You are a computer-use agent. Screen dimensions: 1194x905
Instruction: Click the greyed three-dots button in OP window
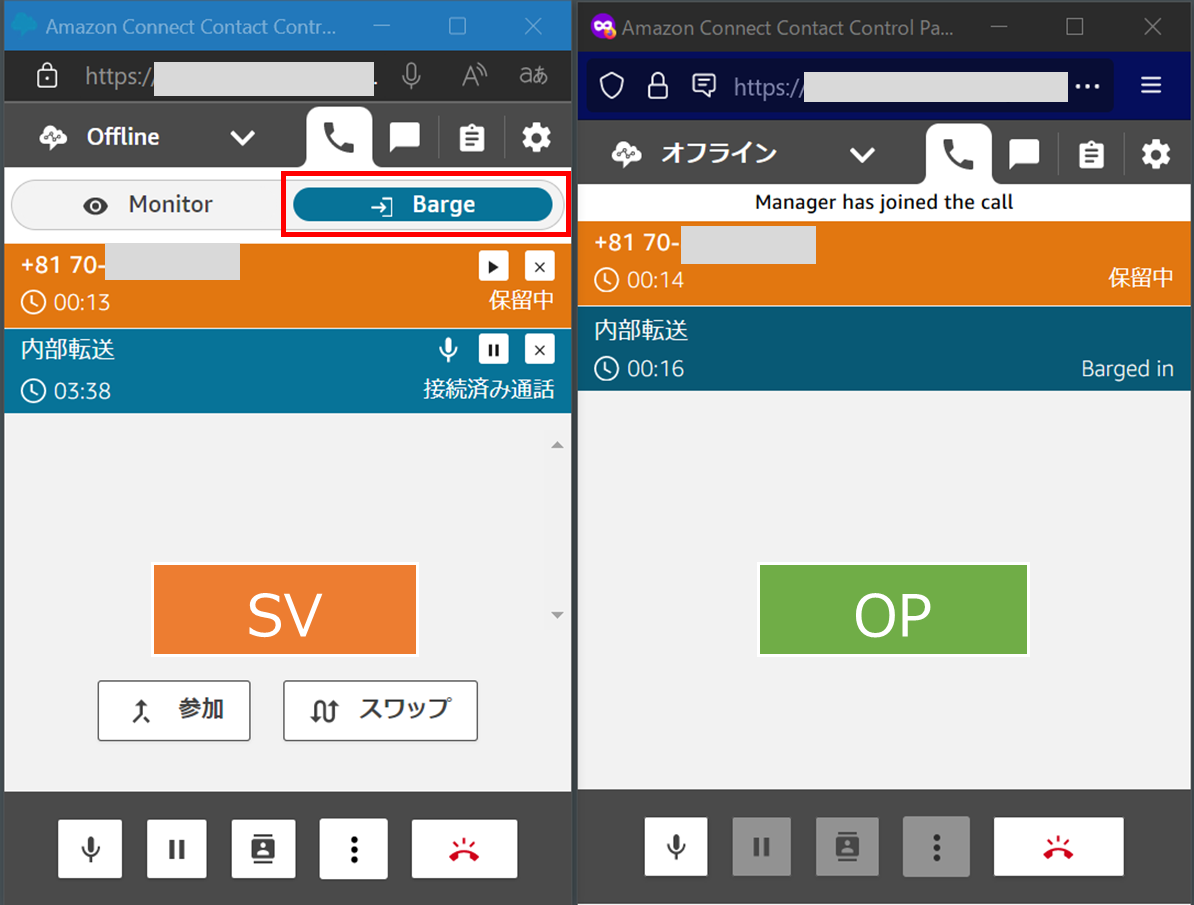pyautogui.click(x=937, y=846)
